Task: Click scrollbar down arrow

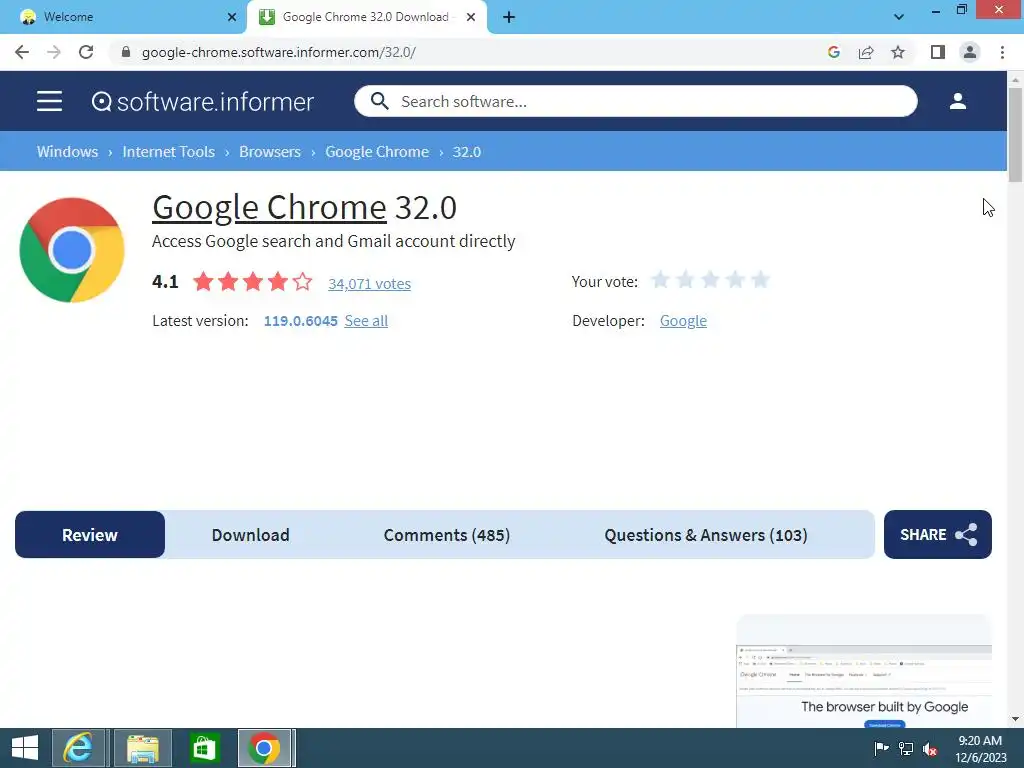Action: pyautogui.click(x=1014, y=720)
